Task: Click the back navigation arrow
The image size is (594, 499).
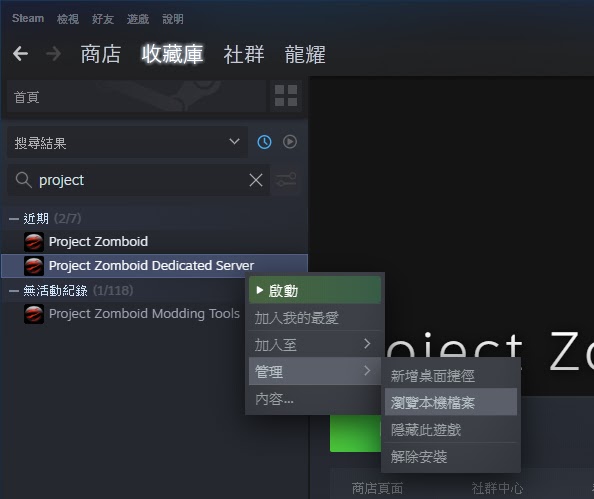Action: [20, 53]
